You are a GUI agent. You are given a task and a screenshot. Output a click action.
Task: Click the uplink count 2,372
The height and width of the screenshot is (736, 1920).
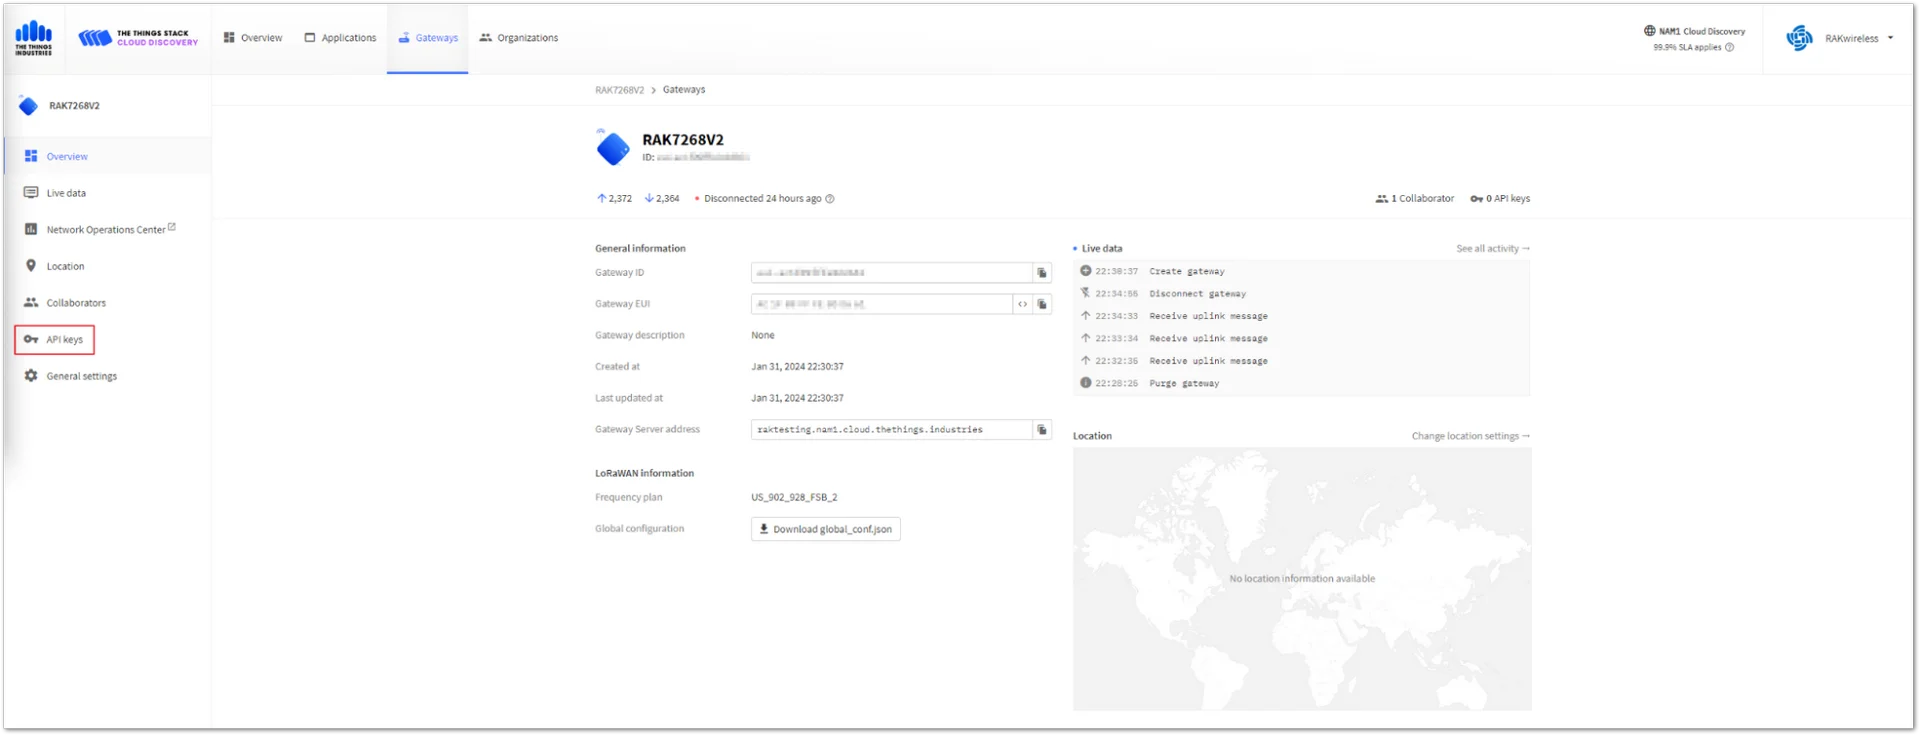[614, 198]
